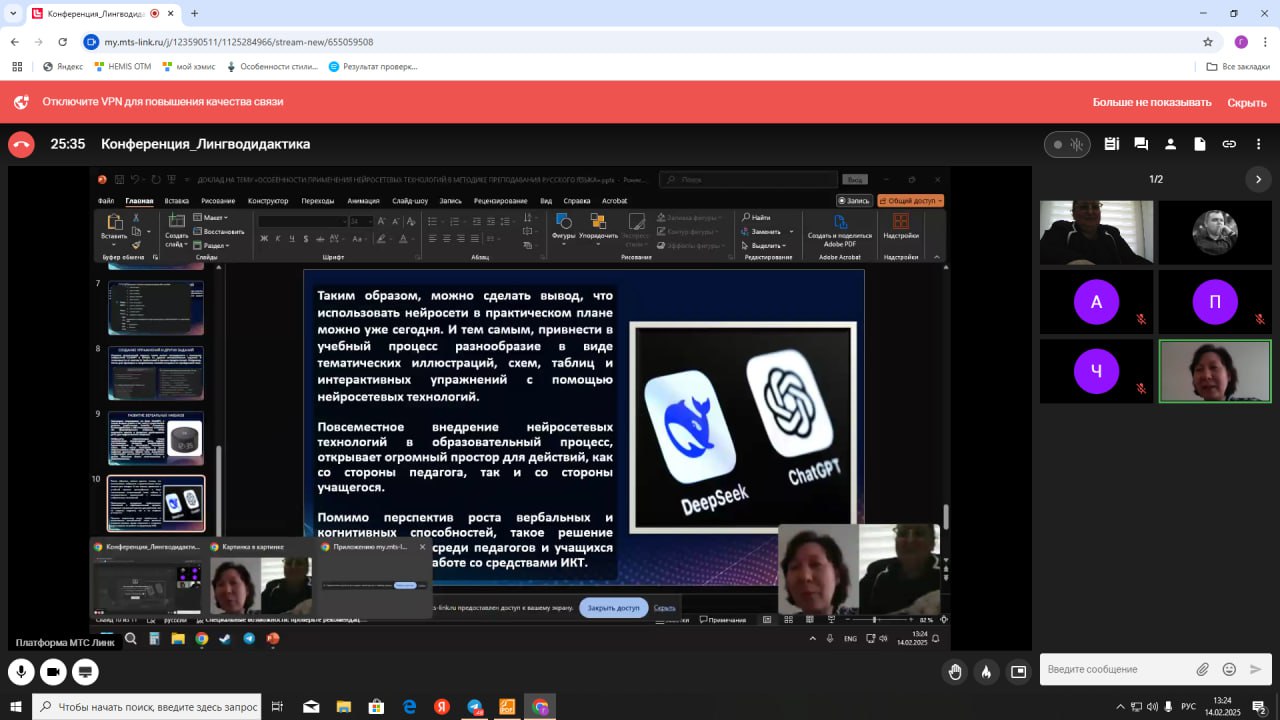Toggle screen sharing in MTS Link

85,672
